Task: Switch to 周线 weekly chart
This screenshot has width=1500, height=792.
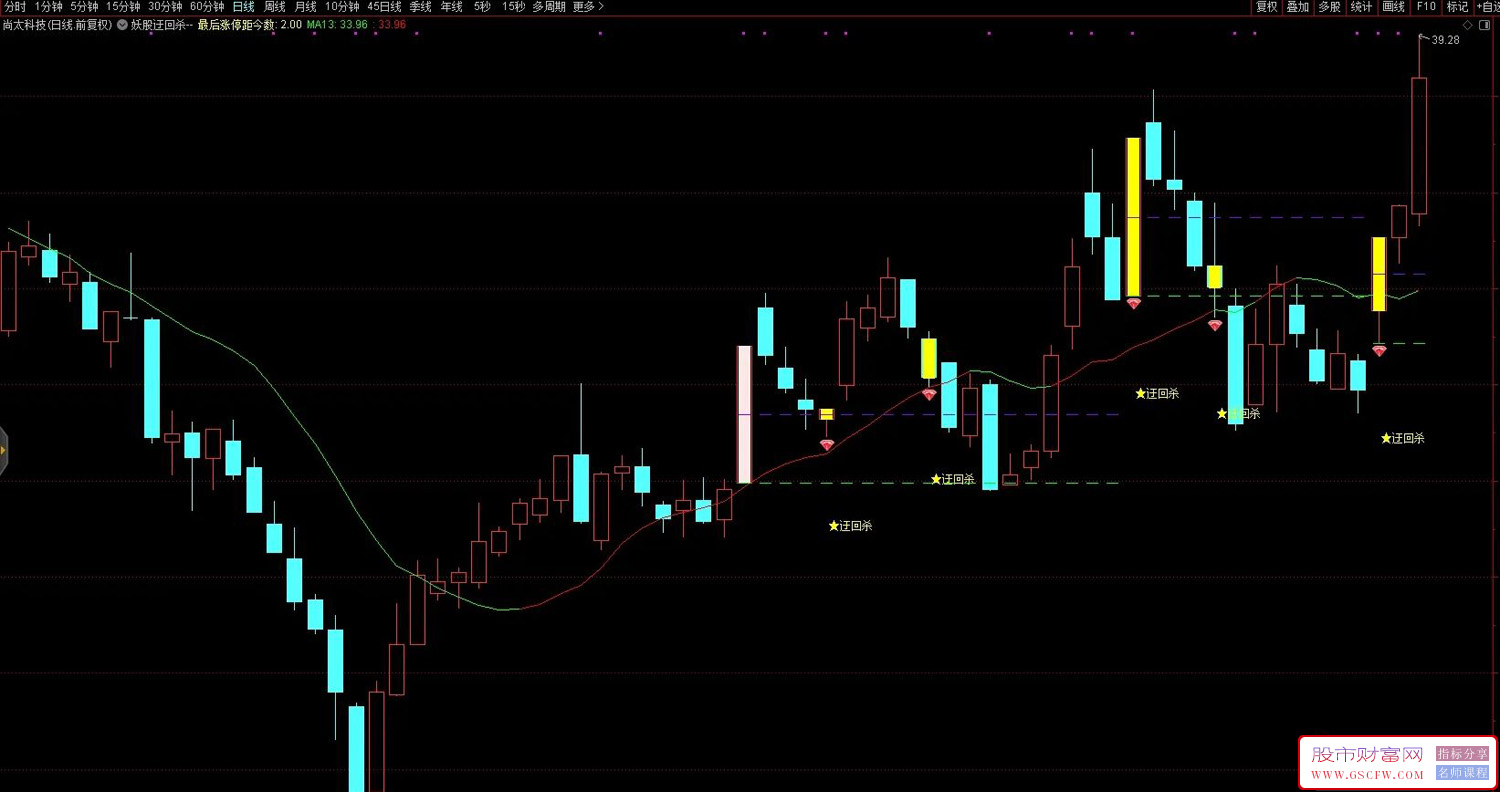Action: tap(274, 6)
